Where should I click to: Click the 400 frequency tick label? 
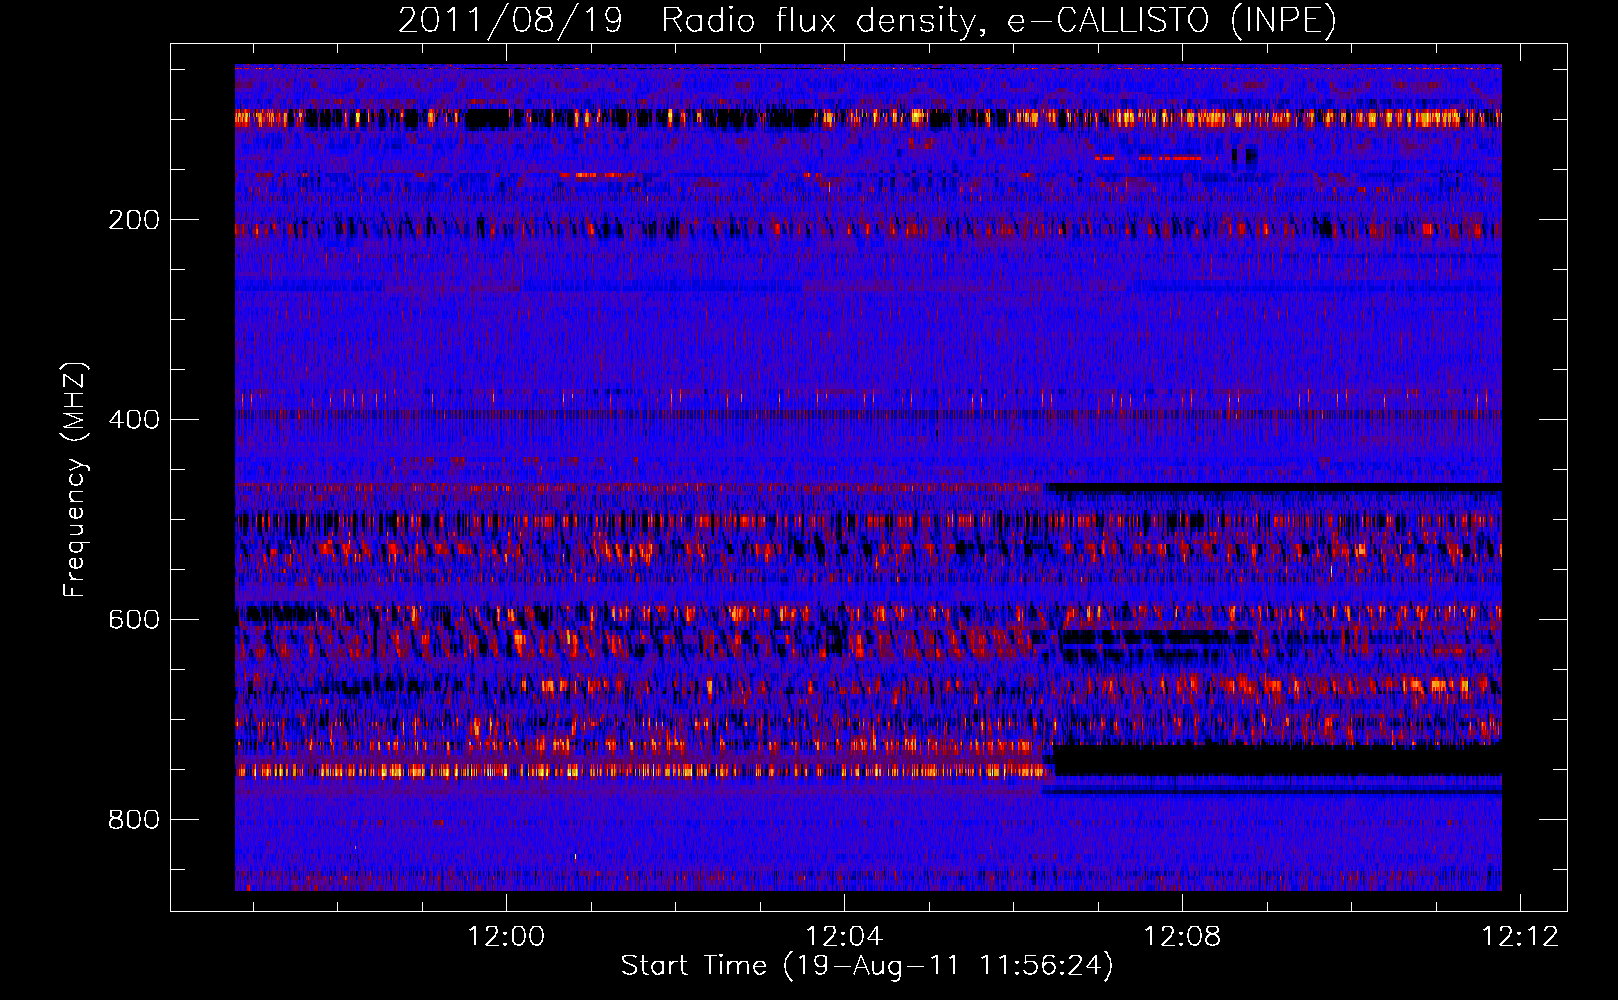pyautogui.click(x=134, y=420)
